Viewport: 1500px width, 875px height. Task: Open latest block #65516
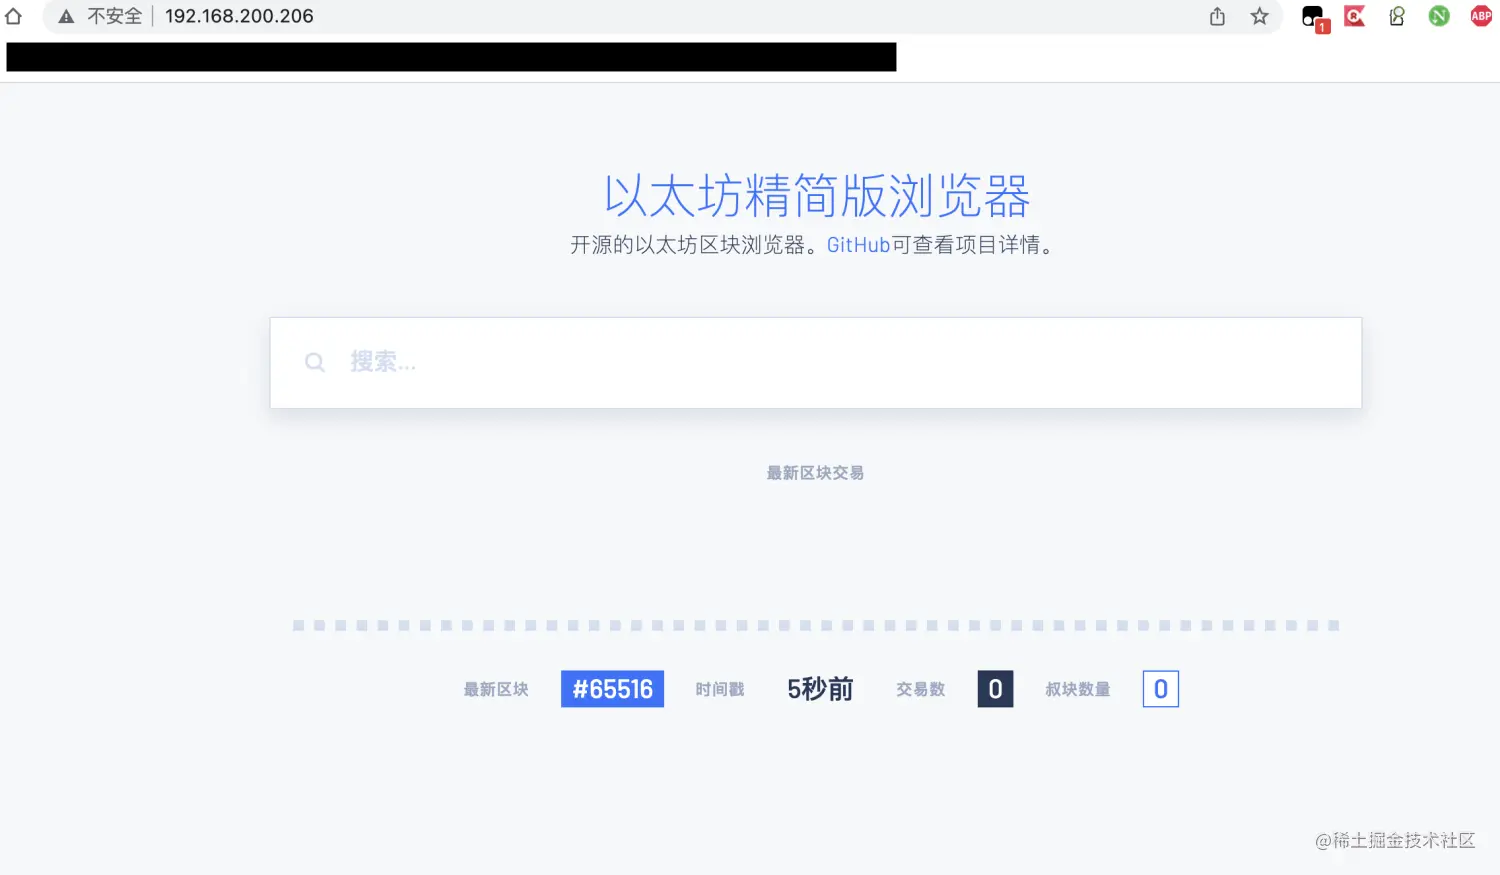click(x=612, y=689)
